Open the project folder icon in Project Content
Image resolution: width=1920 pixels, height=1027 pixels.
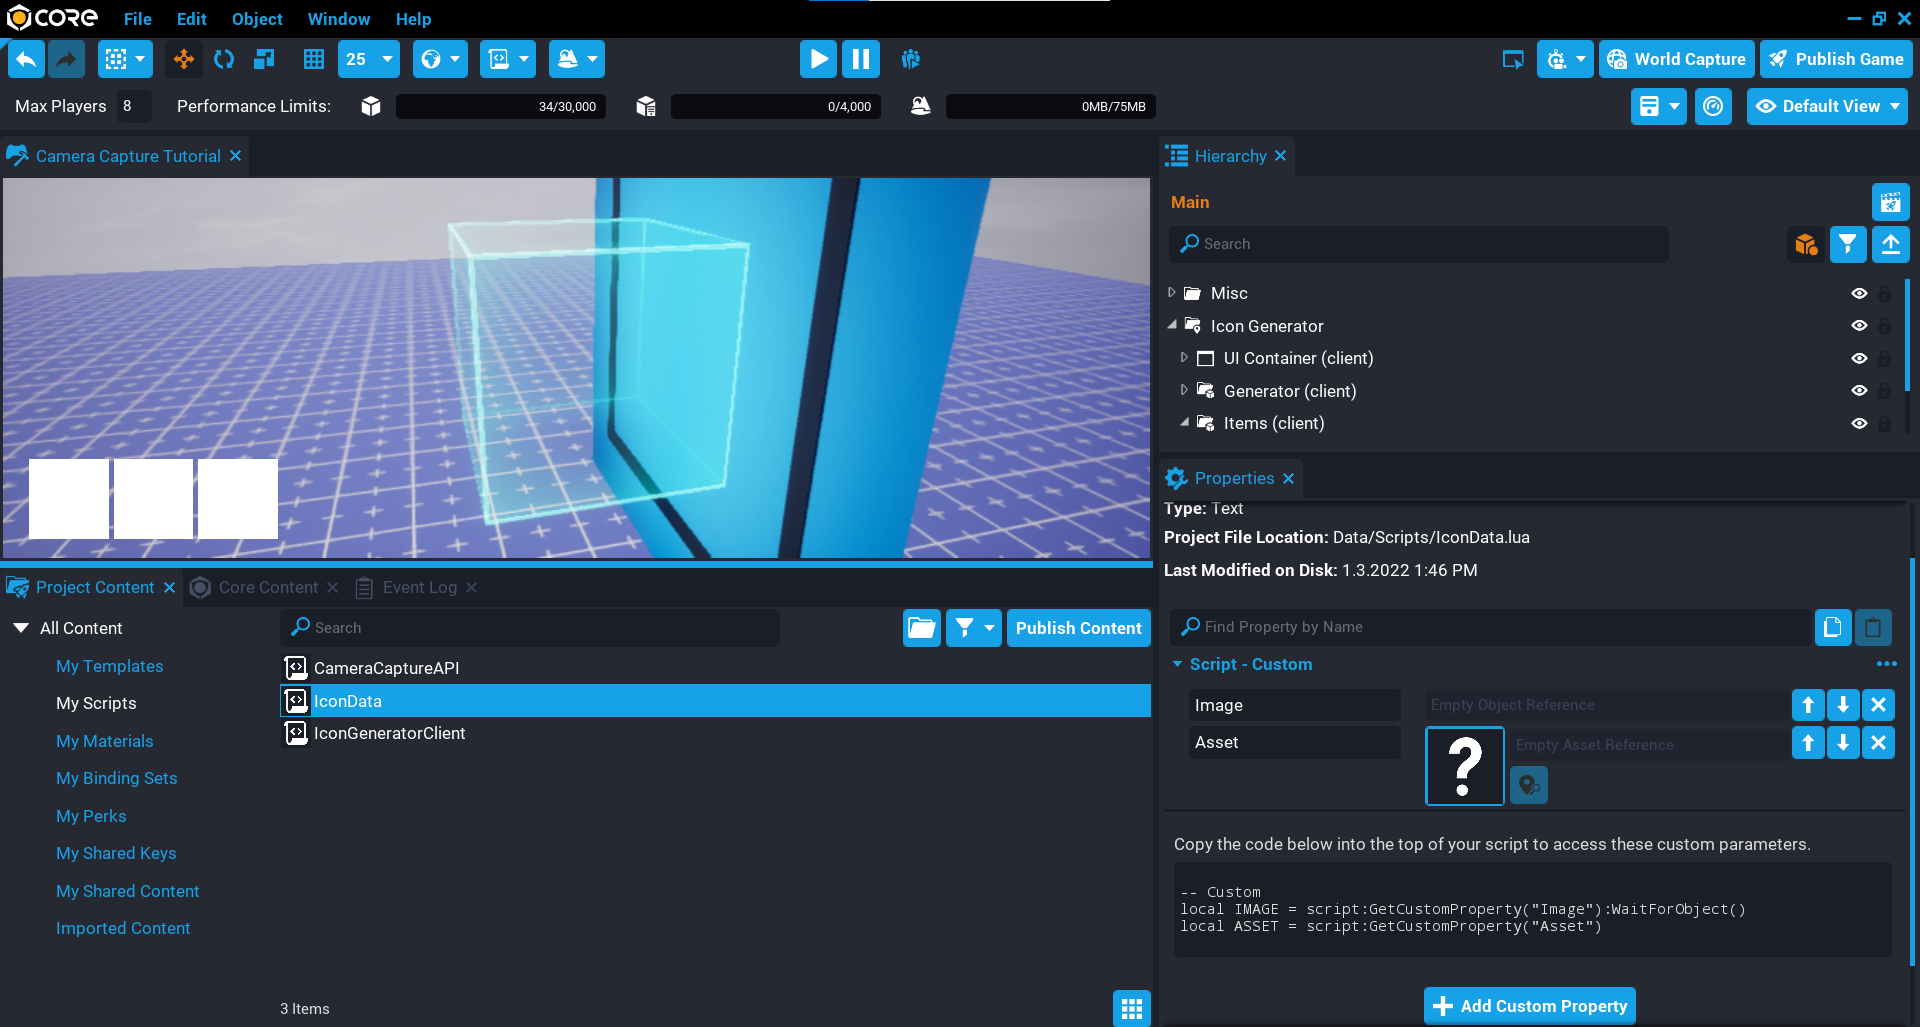point(921,628)
